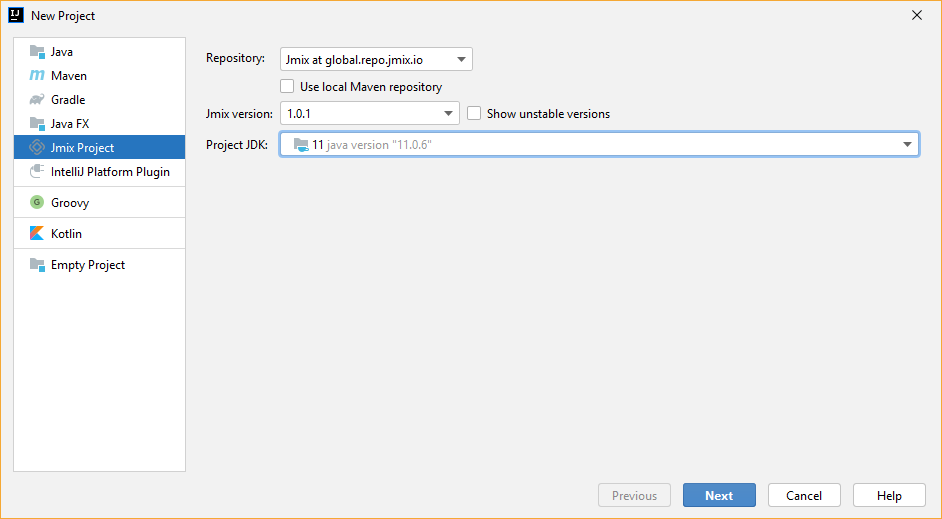Viewport: 942px width, 519px height.
Task: Select Java project type
Action: point(99,52)
